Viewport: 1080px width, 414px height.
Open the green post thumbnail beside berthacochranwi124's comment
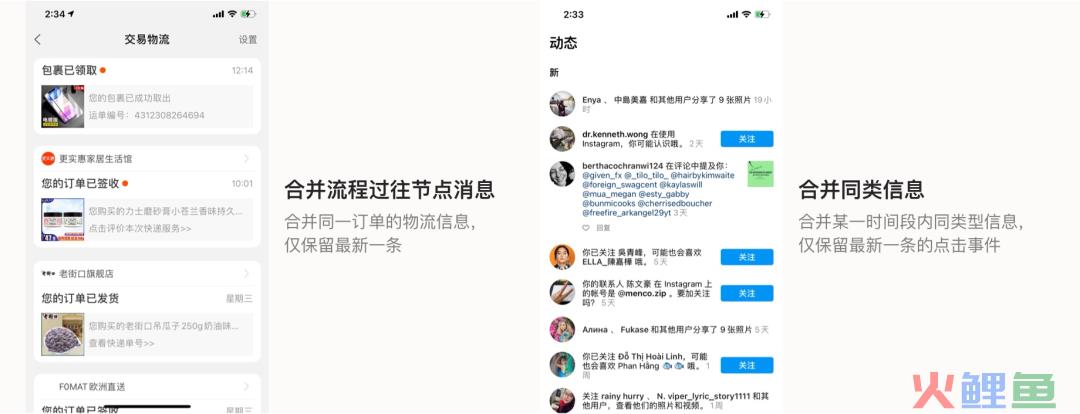click(760, 174)
